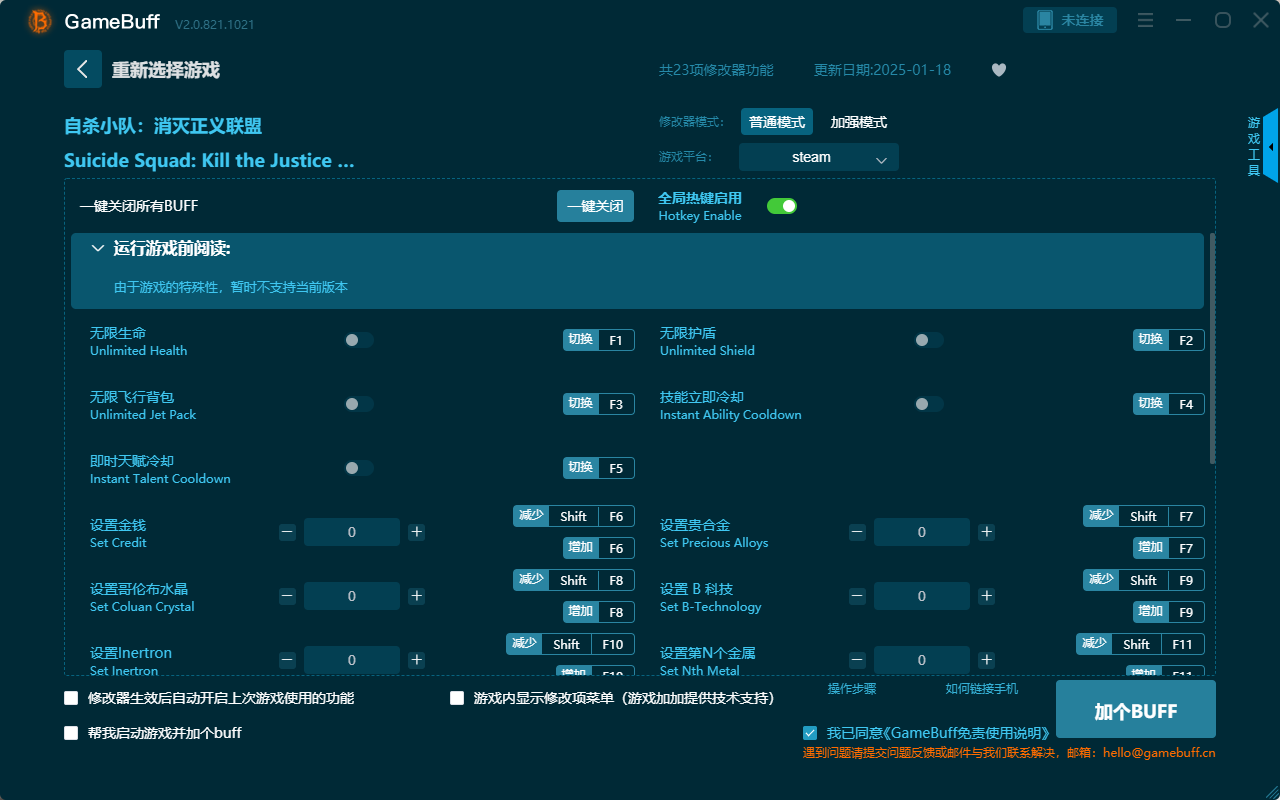This screenshot has width=1280, height=800.
Task: Open the hamburger menu
Action: pos(1144,20)
